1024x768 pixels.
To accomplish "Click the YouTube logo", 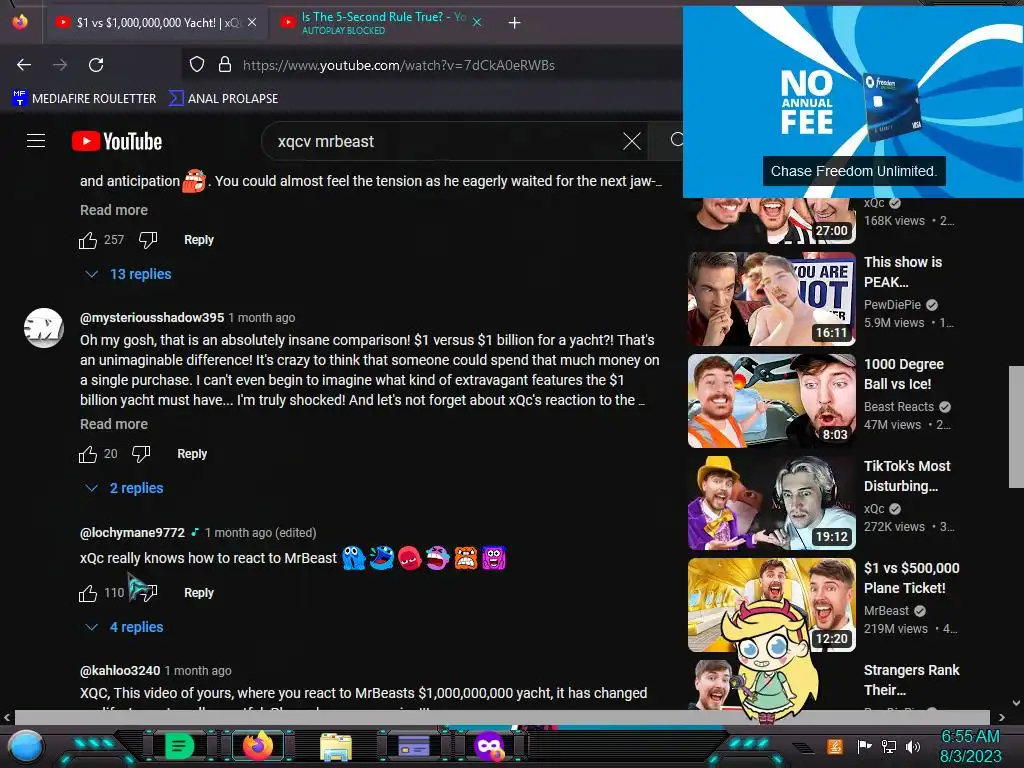I will [117, 141].
